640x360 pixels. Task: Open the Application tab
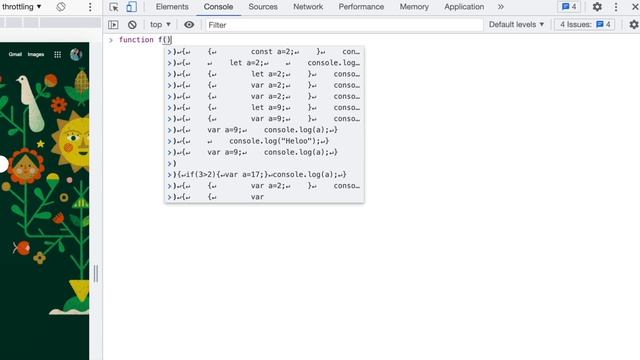click(464, 7)
